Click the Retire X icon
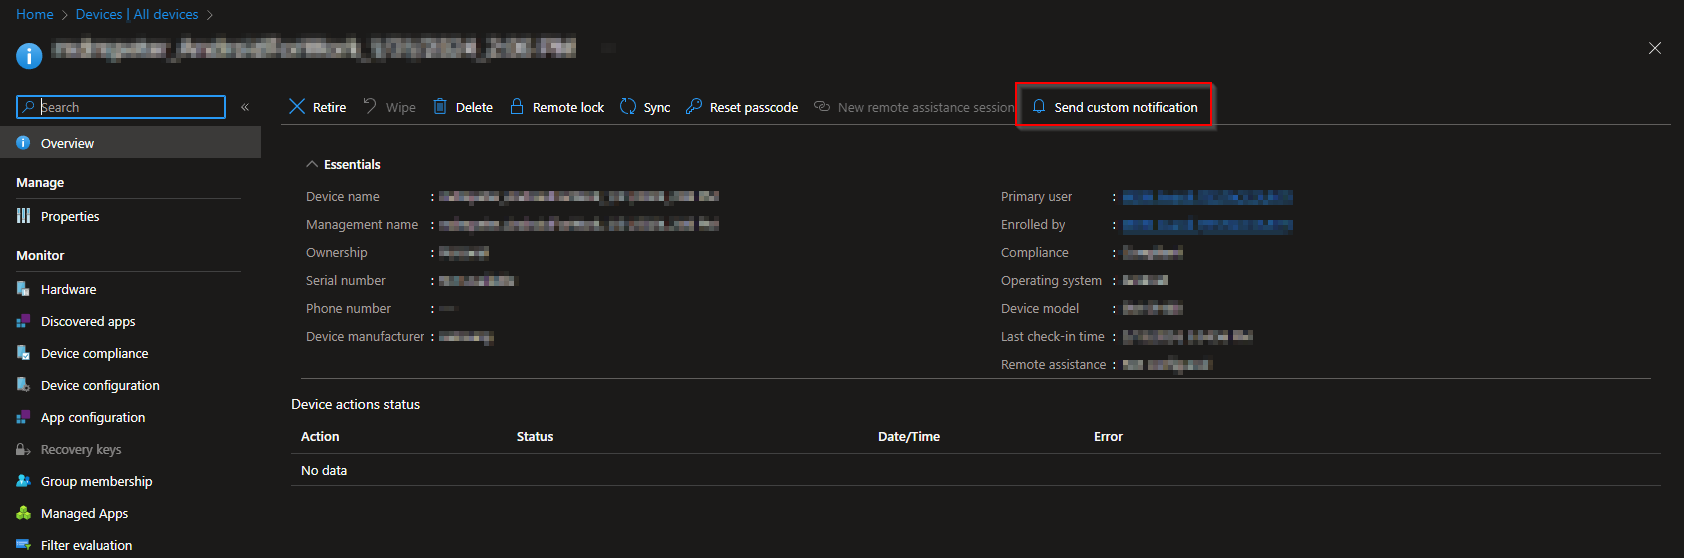 297,106
